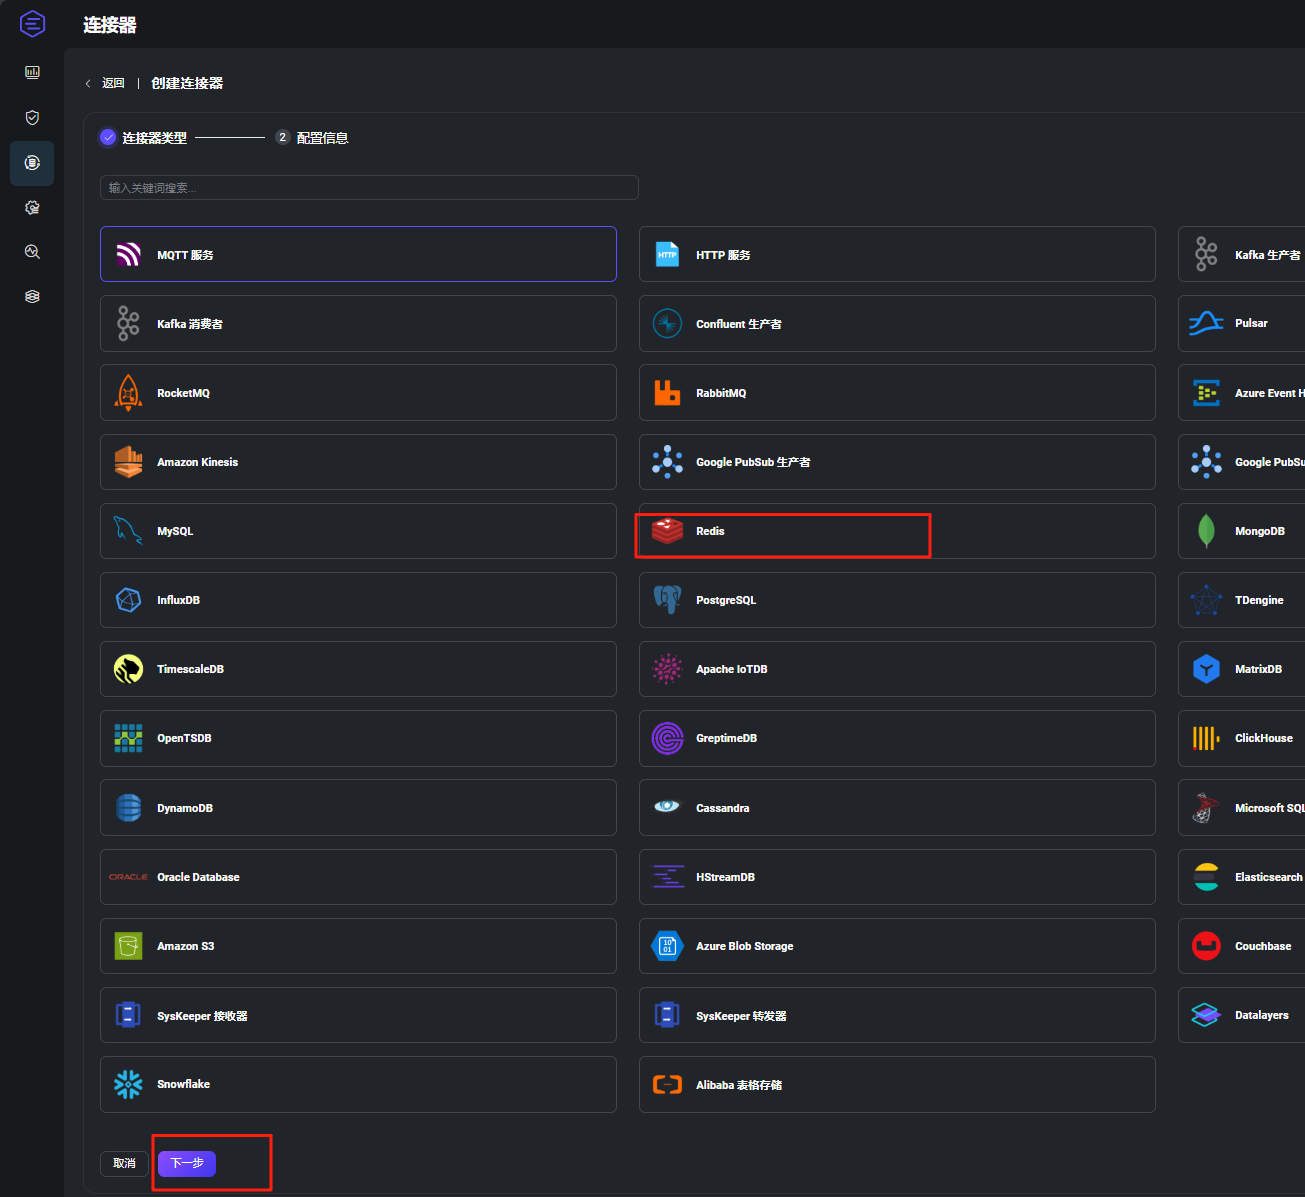Select the SysKeeper 接收器 icon
Viewport: 1305px width, 1197px height.
coord(128,1014)
